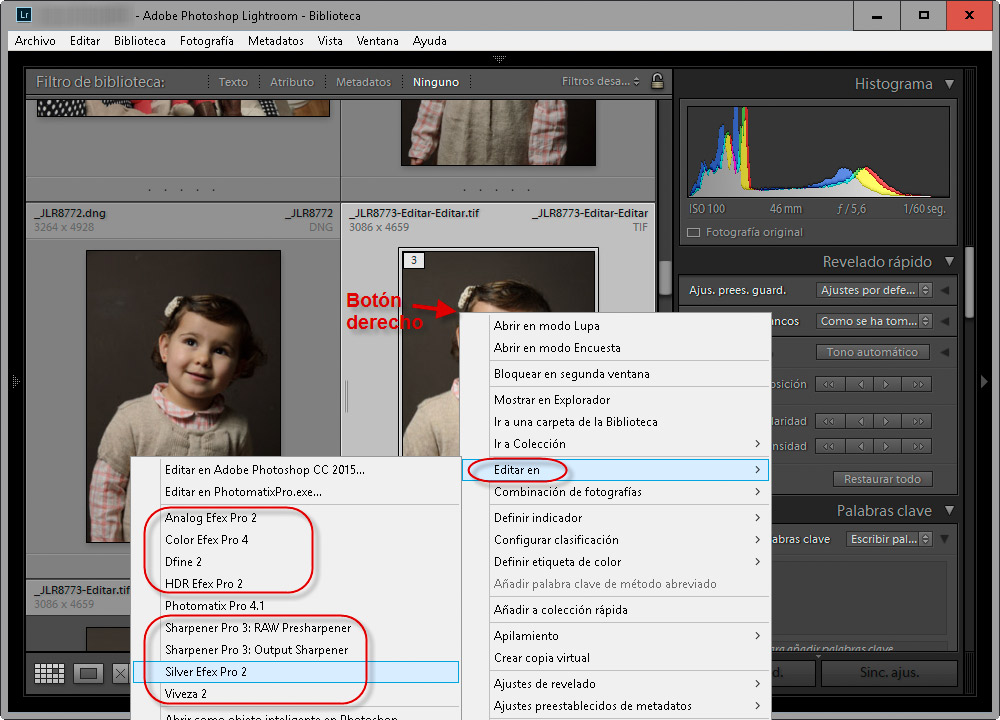Select the Ninguno library filter
The width and height of the screenshot is (1000, 720).
coord(436,82)
